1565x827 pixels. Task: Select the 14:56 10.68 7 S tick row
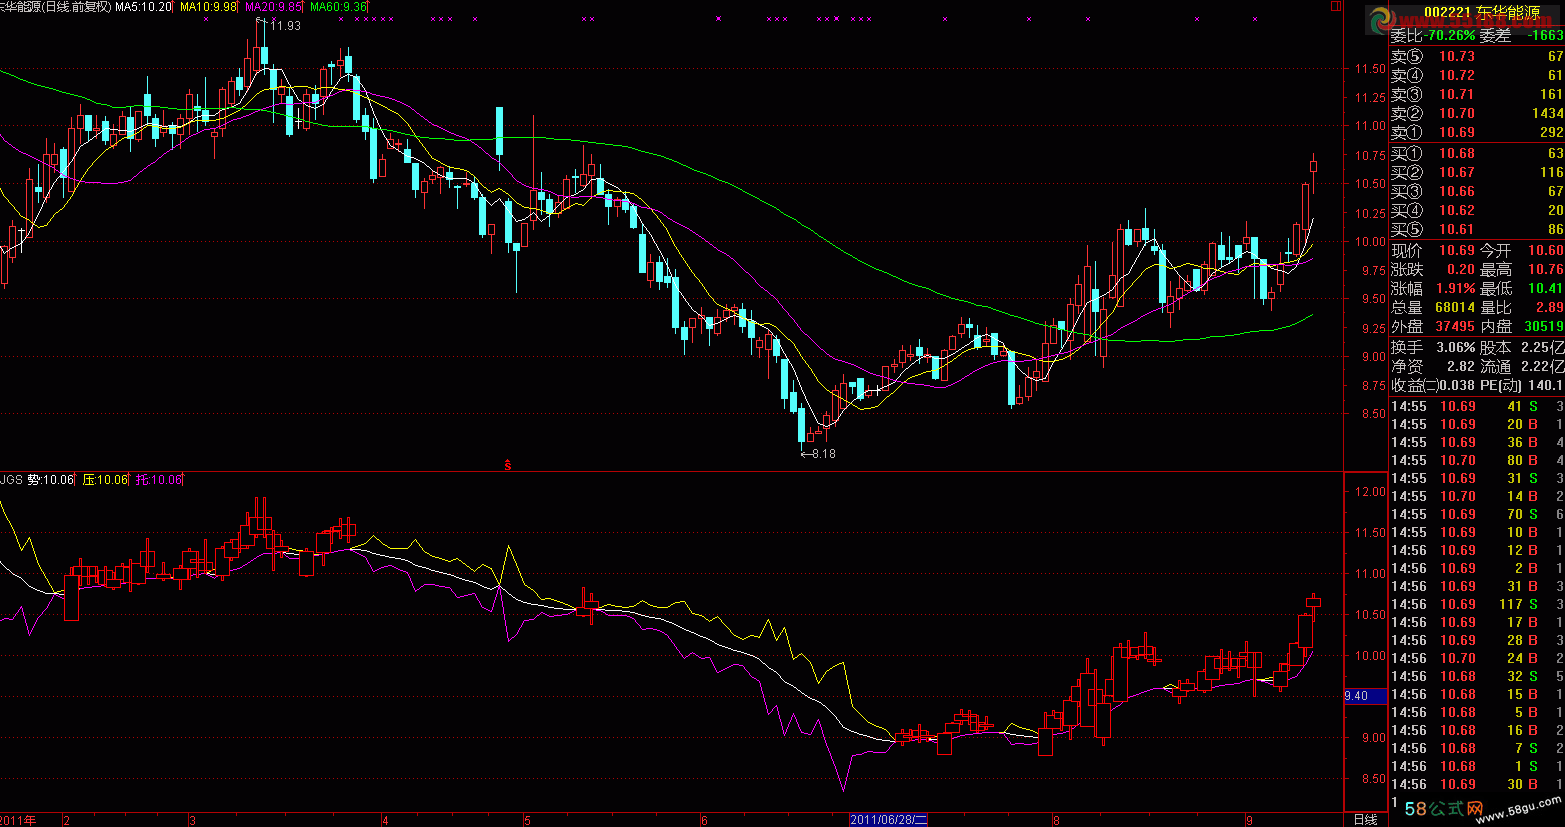[1477, 749]
